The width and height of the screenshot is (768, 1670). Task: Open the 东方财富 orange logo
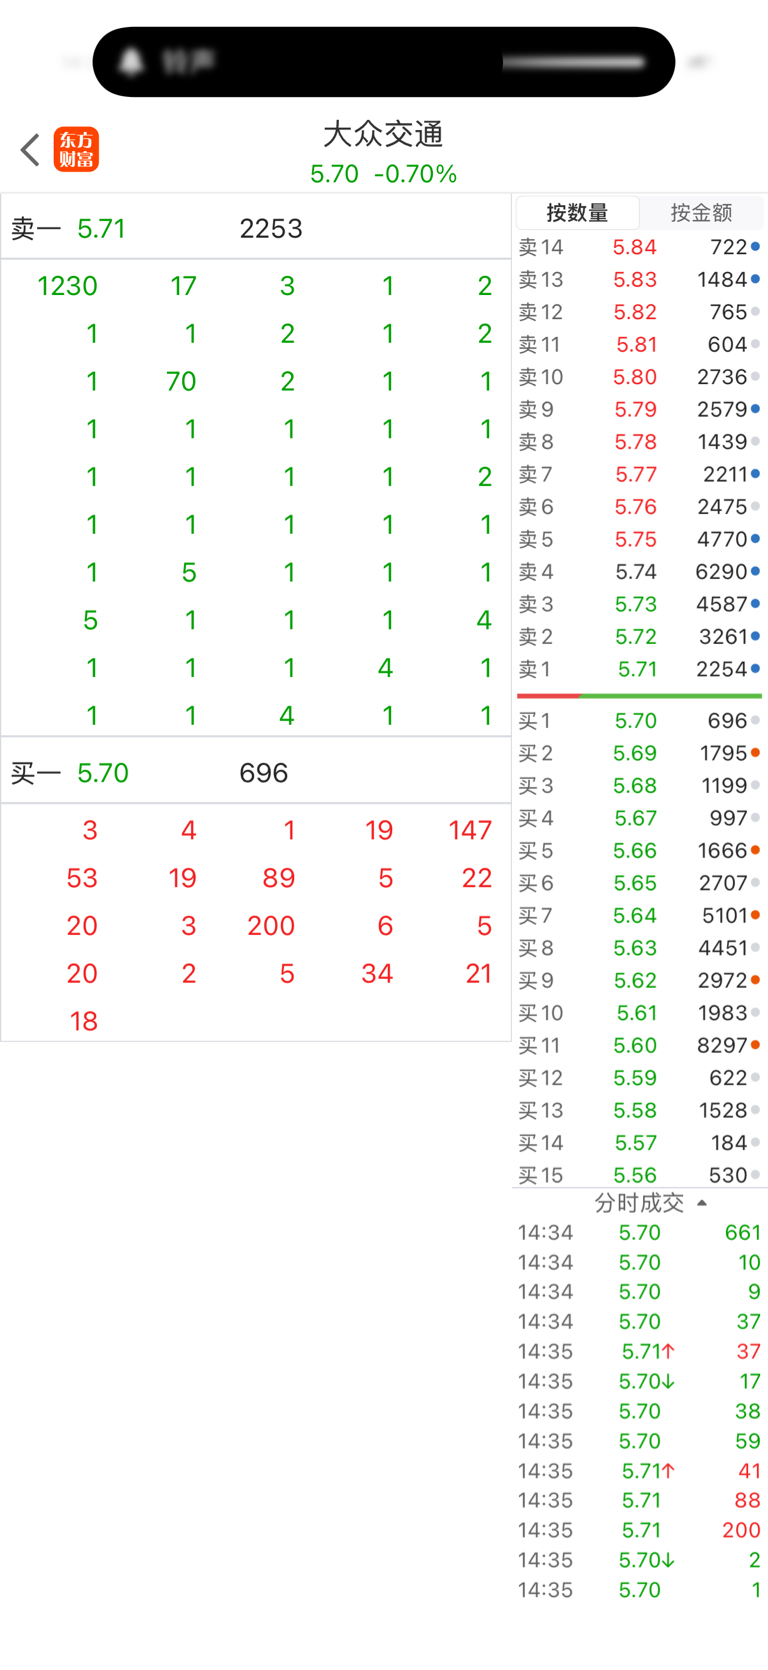(76, 150)
